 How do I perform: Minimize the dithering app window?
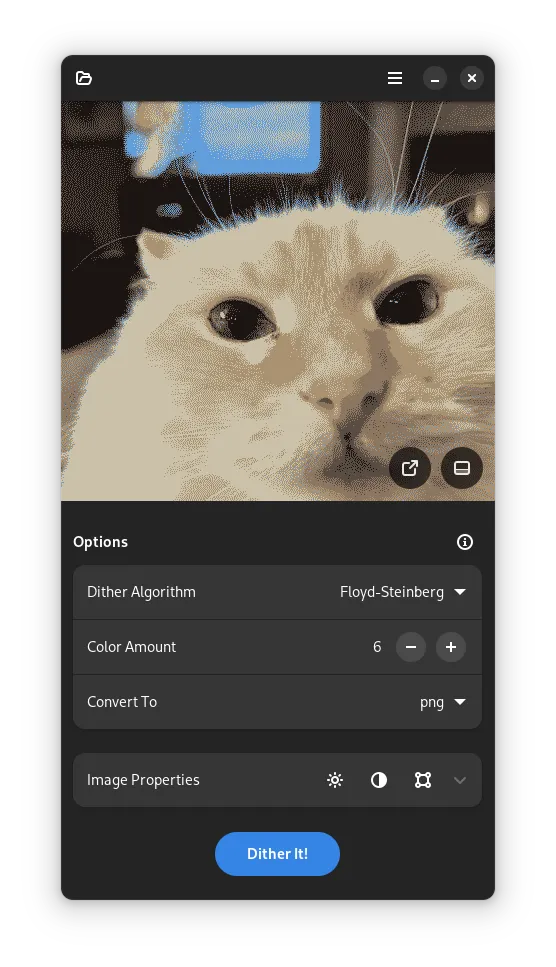[435, 78]
